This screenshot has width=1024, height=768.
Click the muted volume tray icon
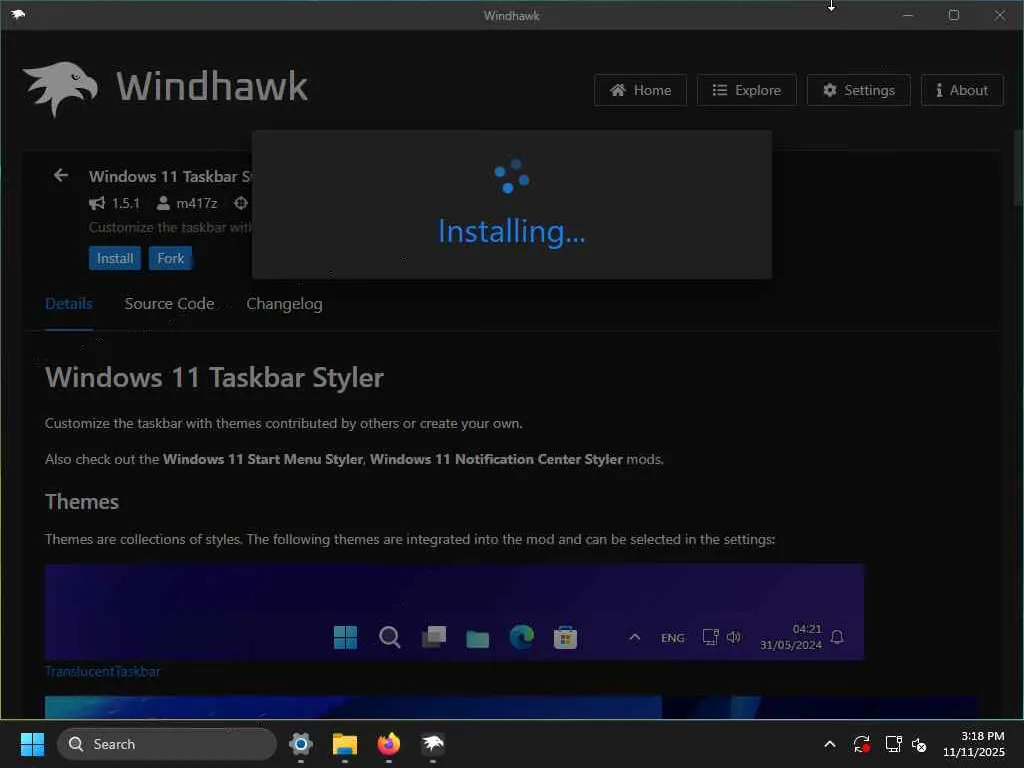tap(919, 744)
